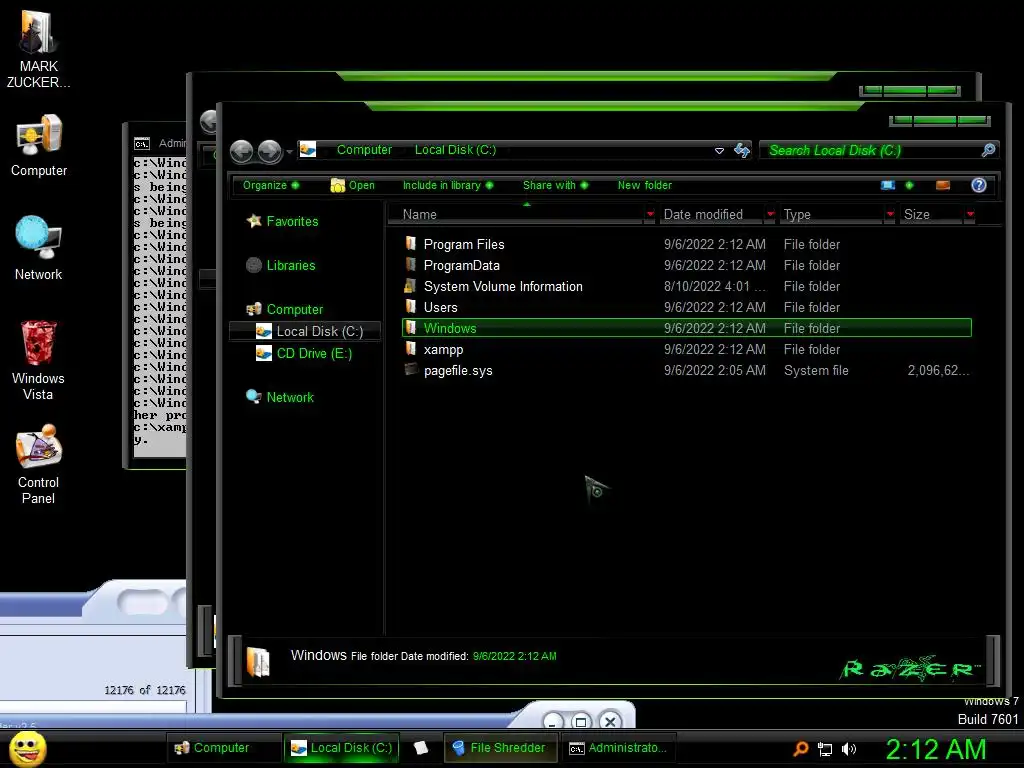Click the pagefile.sys file icon
Image resolution: width=1024 pixels, height=768 pixels.
pos(411,369)
